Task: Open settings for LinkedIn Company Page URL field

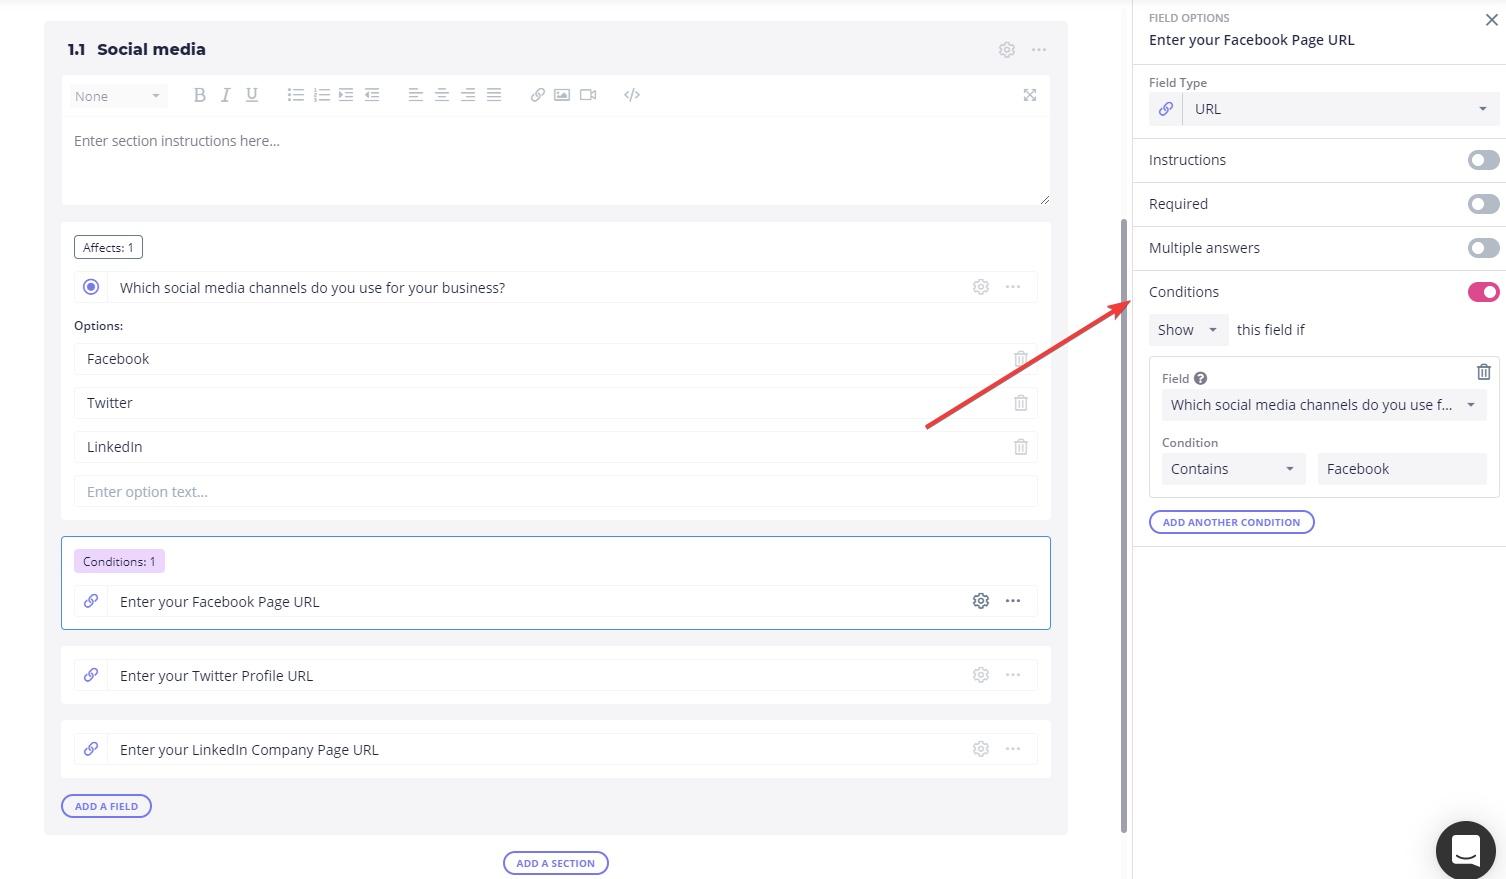Action: click(981, 749)
